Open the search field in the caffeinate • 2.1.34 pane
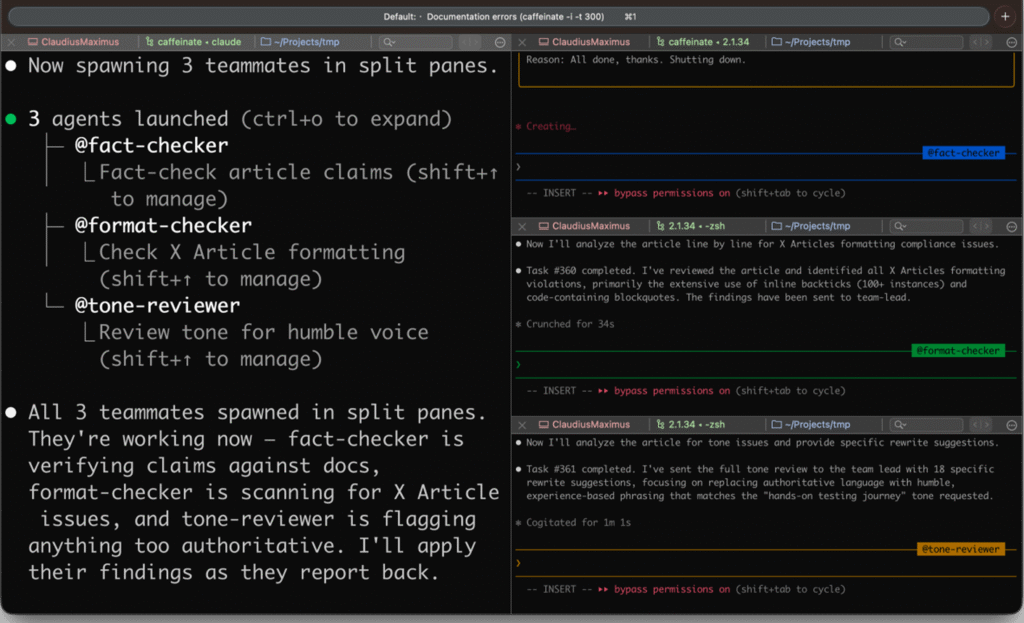This screenshot has height=623, width=1024. [927, 42]
